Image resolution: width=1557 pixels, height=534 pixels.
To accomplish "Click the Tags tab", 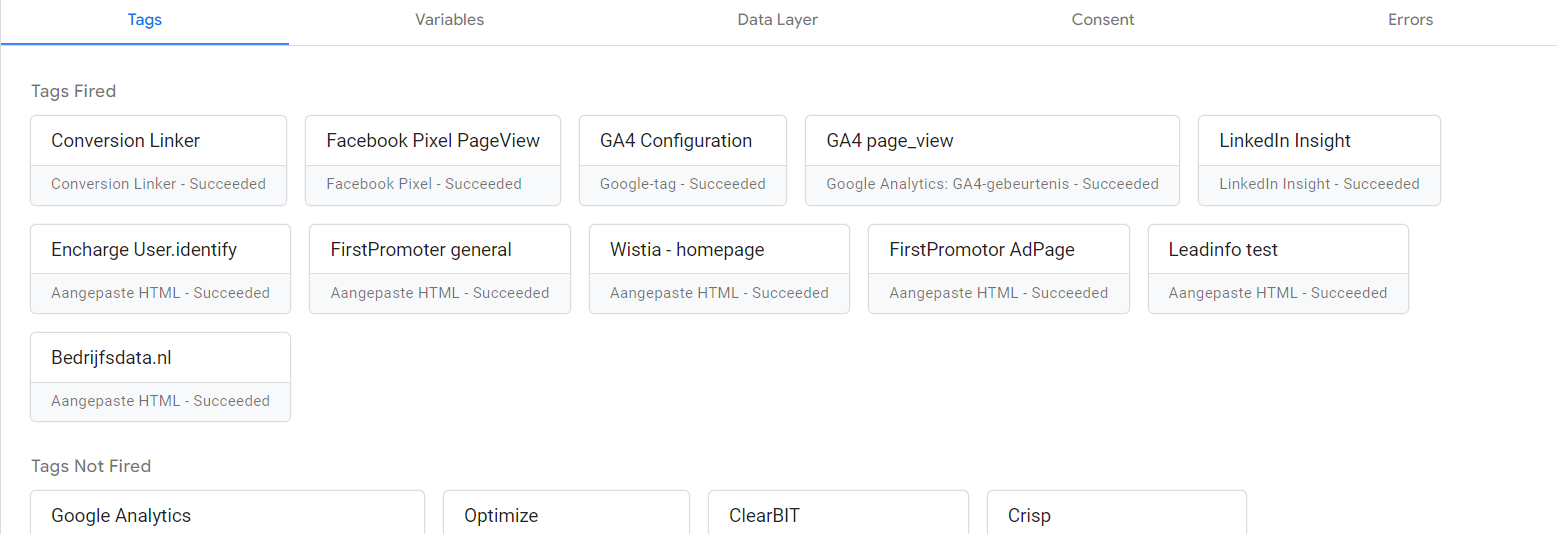I will click(145, 20).
